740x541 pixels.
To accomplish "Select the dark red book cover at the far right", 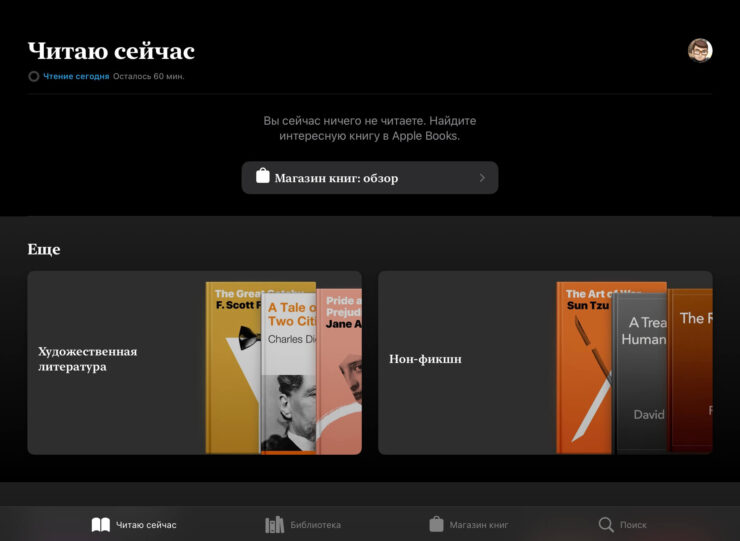I will (692, 370).
